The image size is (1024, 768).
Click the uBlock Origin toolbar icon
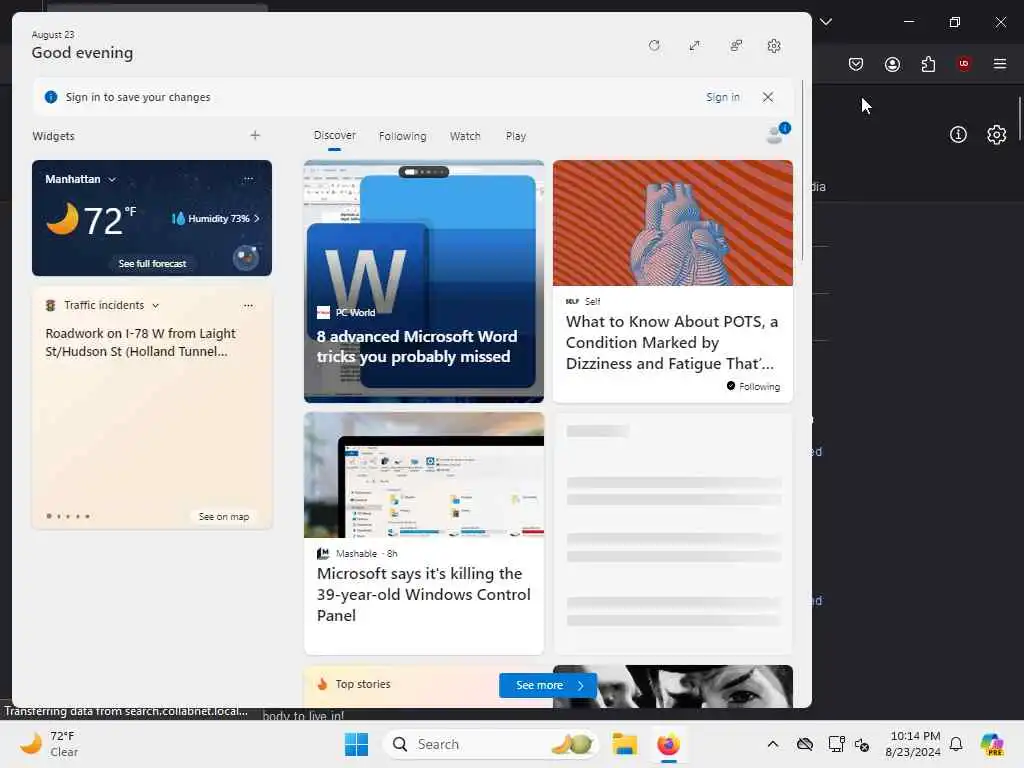963,63
